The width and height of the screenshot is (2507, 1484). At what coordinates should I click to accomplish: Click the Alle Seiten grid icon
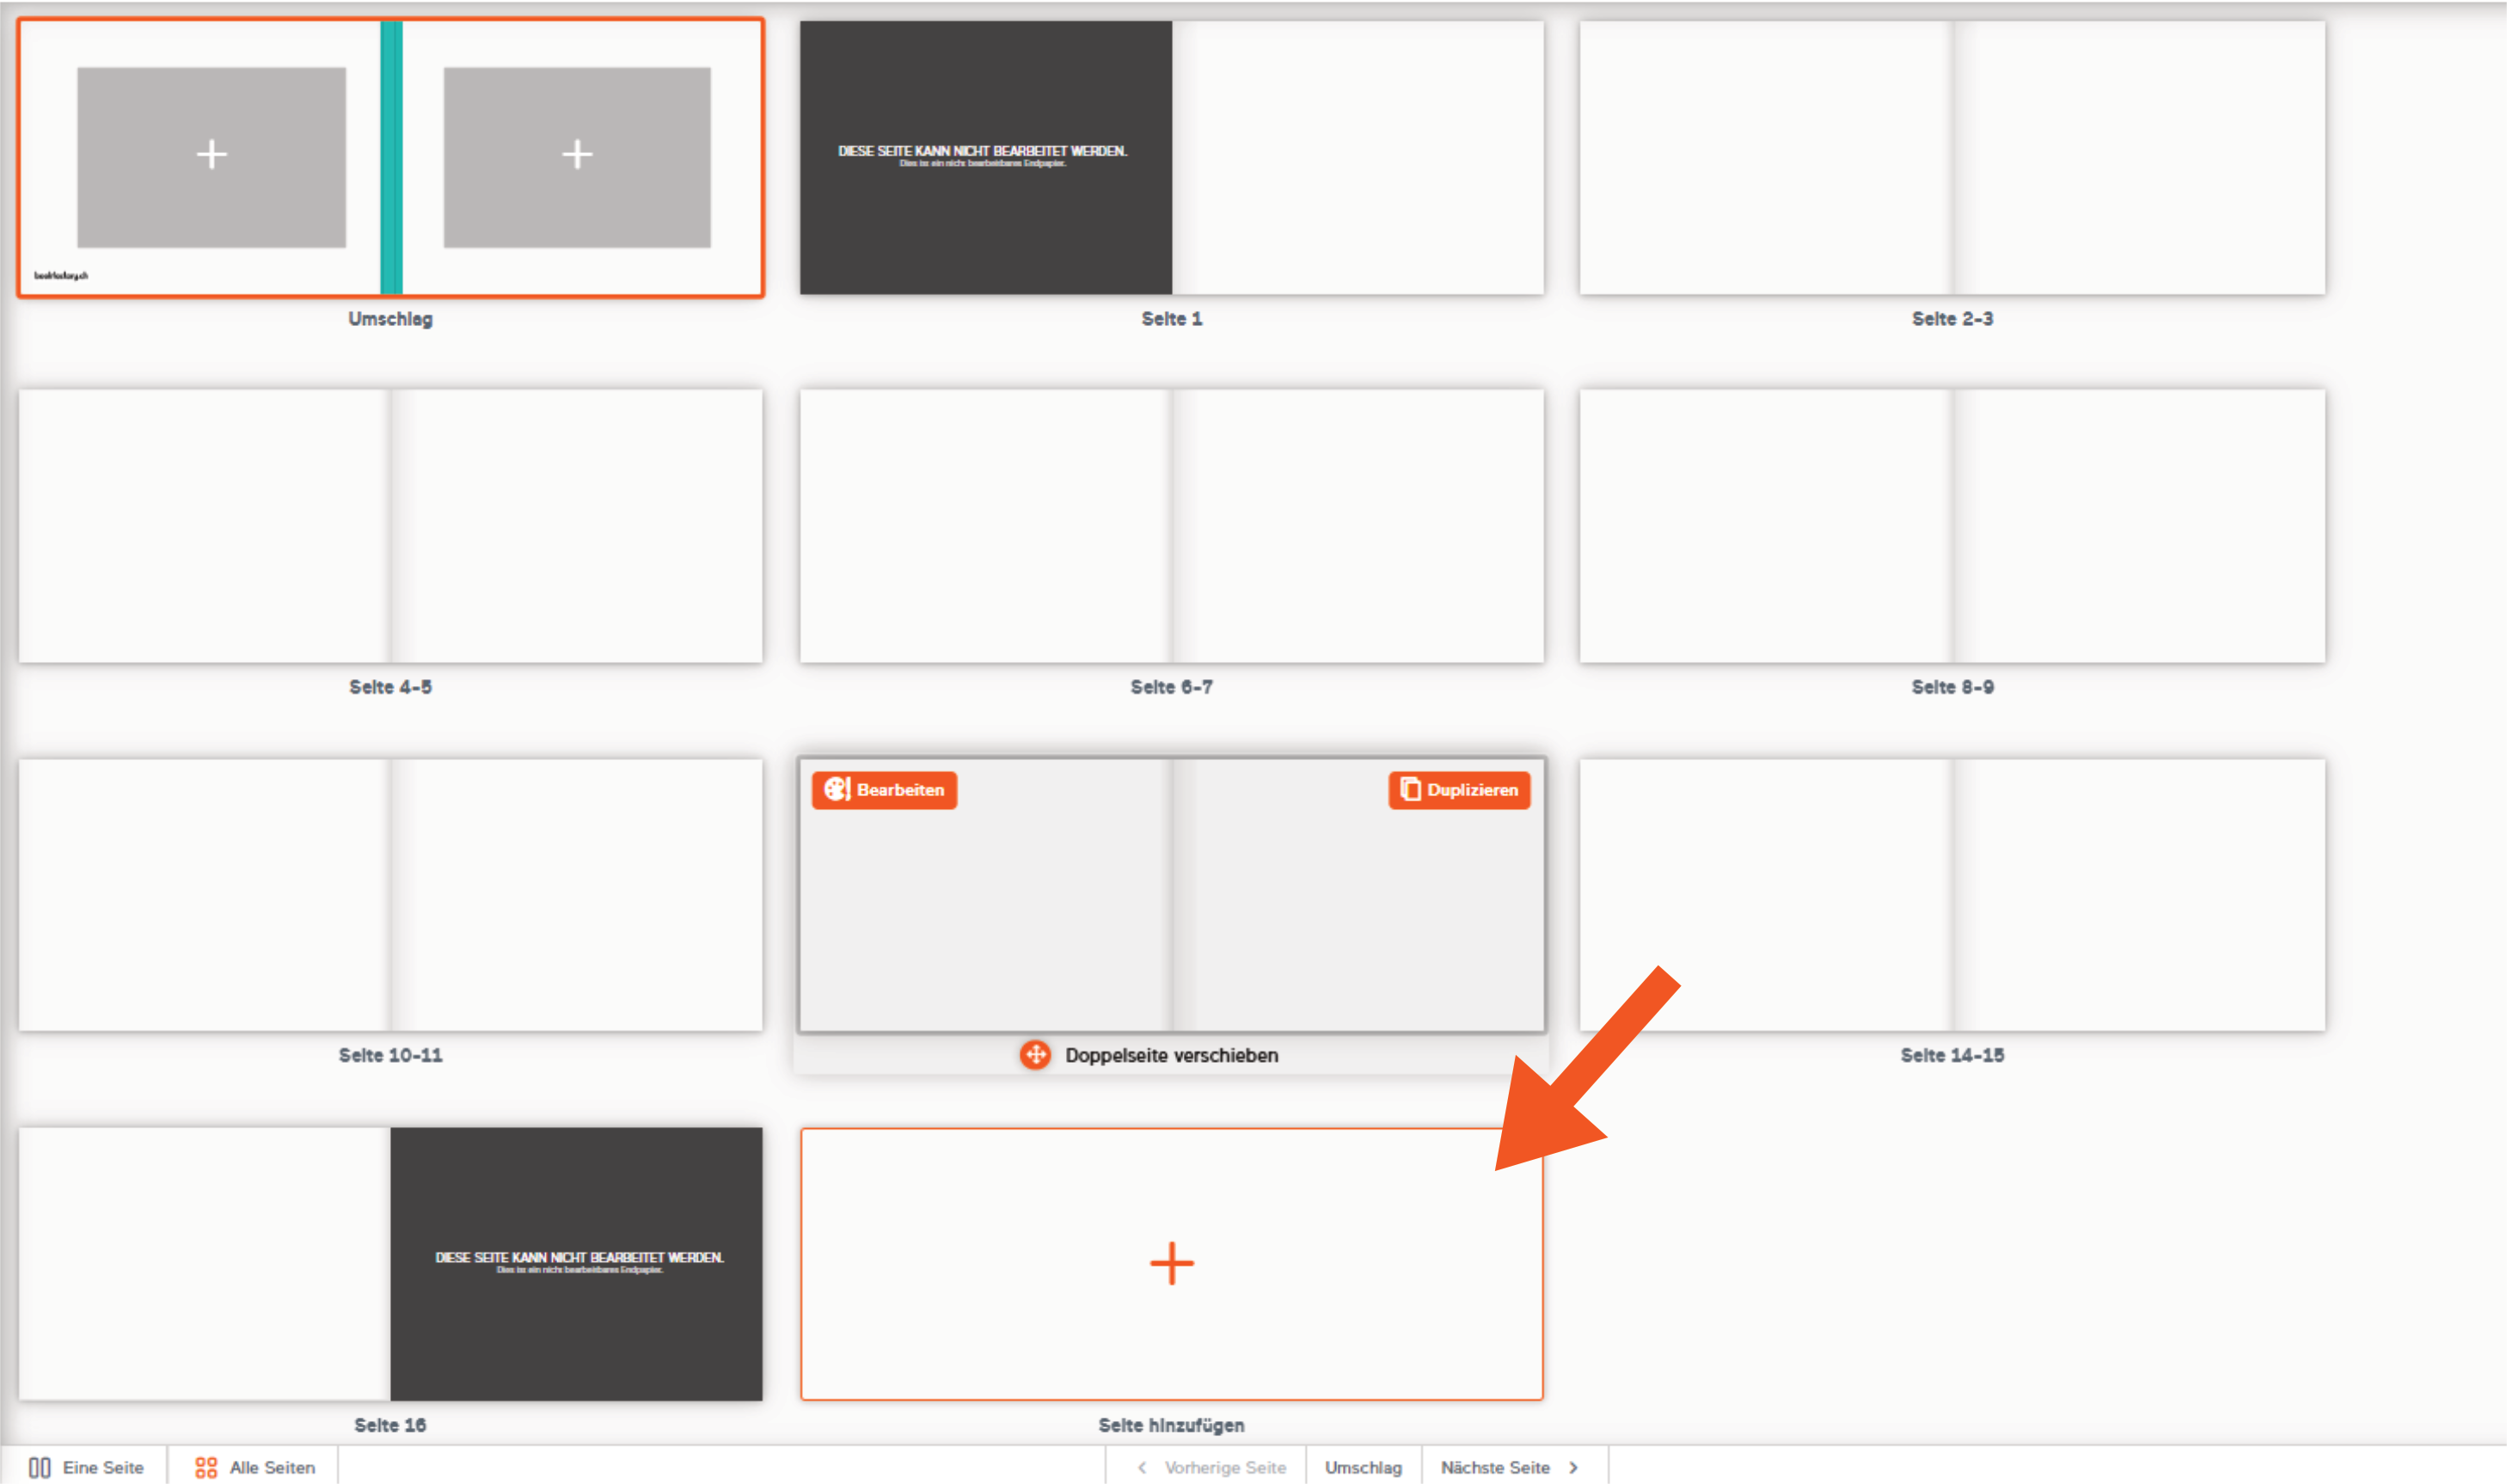pyautogui.click(x=206, y=1467)
